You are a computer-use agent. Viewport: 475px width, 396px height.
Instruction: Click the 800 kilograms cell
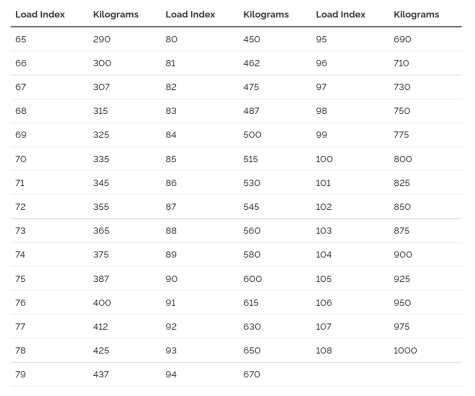coord(403,159)
